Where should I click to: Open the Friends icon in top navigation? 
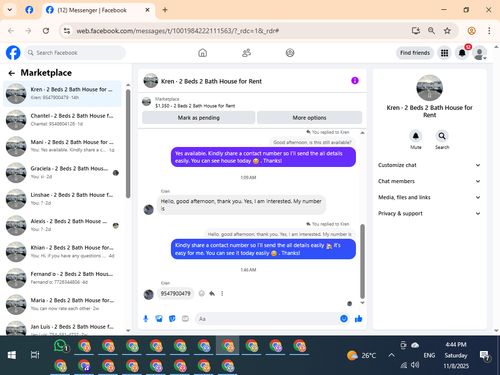coord(246,53)
